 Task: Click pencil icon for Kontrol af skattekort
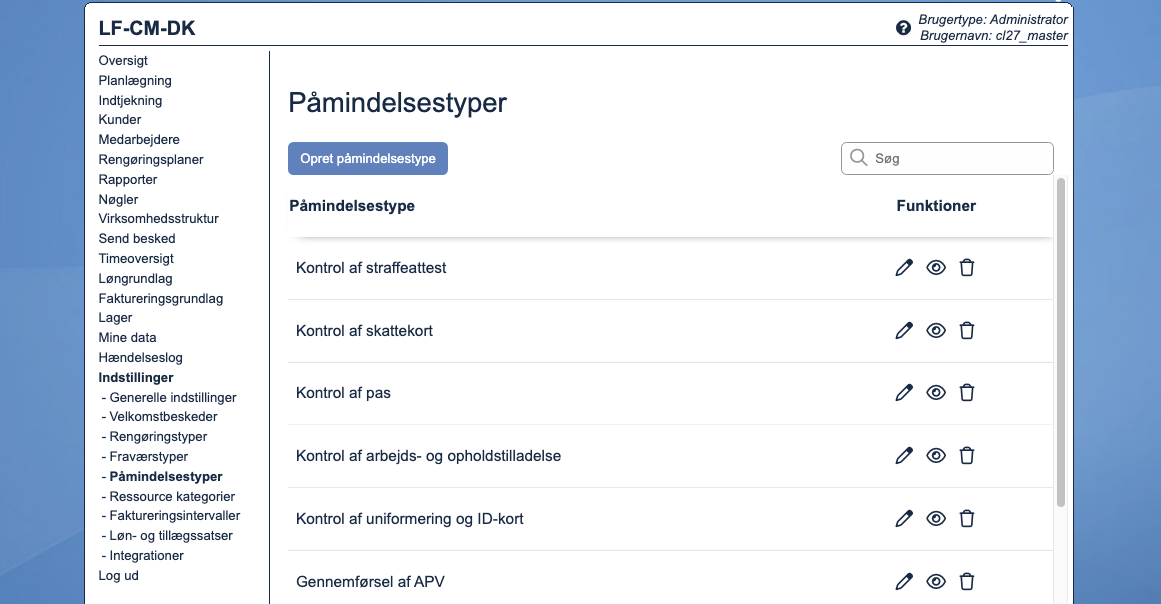click(x=904, y=331)
